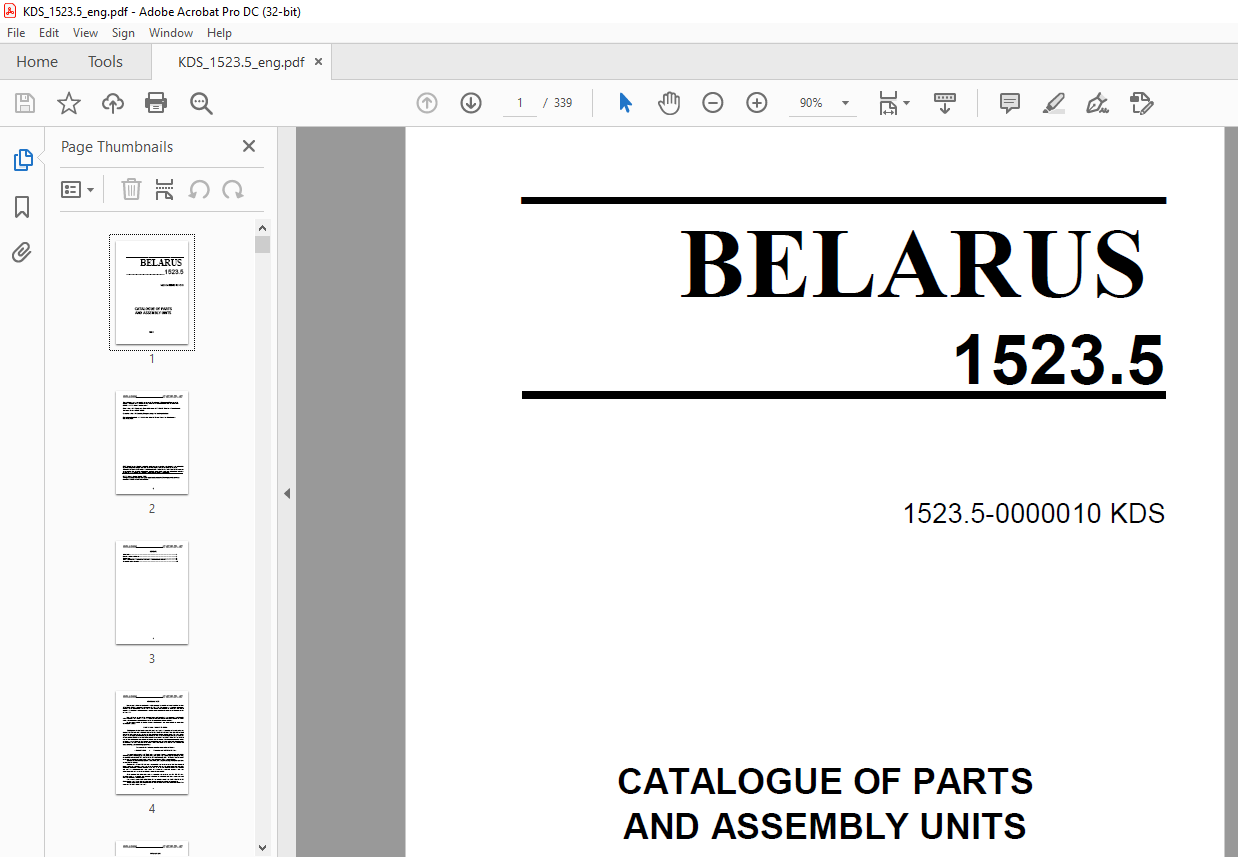Collapse the navigation pane with arrow
1238x857 pixels.
(287, 493)
